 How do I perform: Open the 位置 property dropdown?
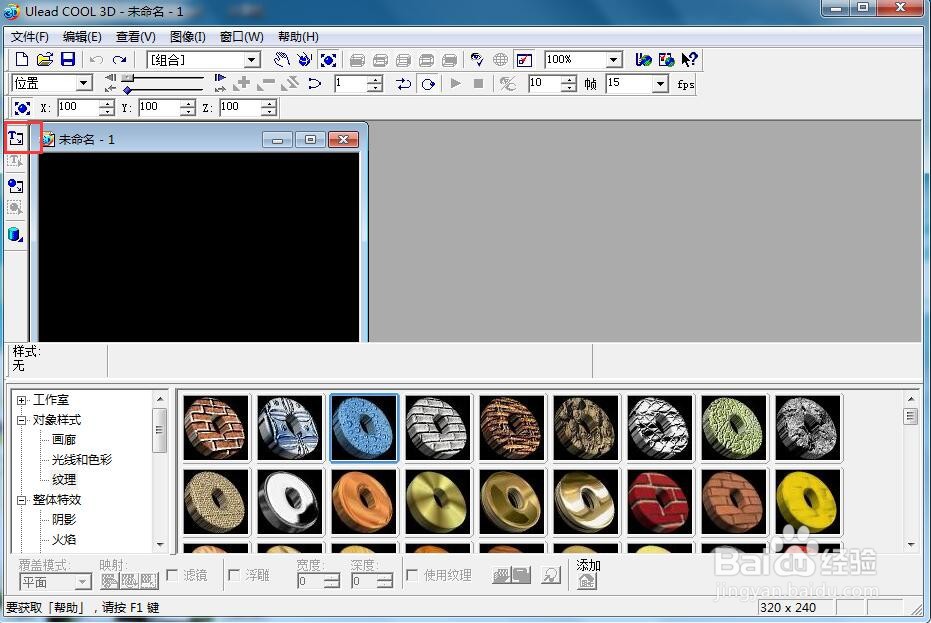click(x=84, y=83)
